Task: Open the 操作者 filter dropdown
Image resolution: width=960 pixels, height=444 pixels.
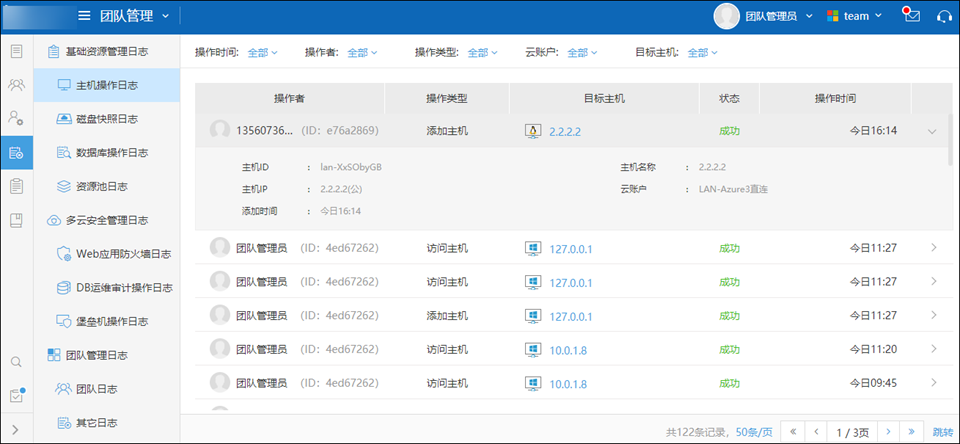Action: click(362, 53)
